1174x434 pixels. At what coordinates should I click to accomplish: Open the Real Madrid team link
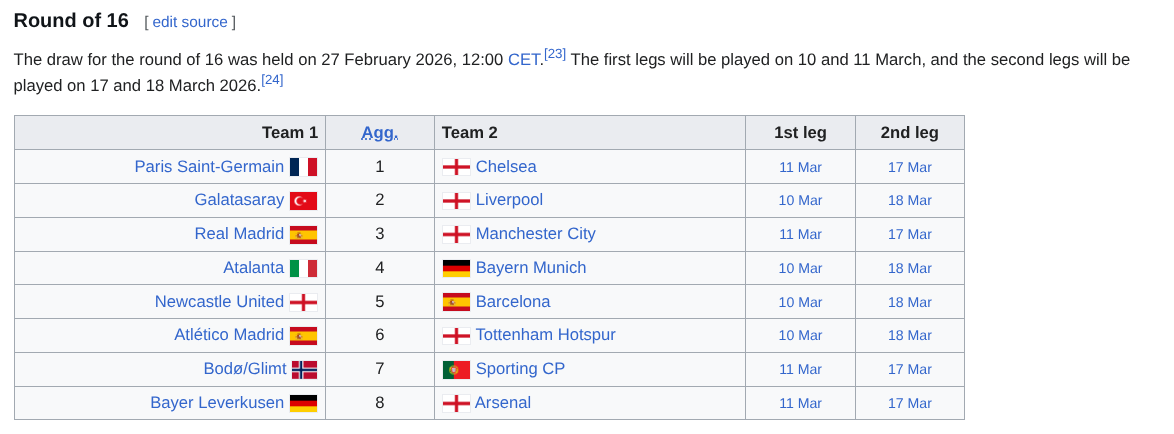[x=239, y=234]
